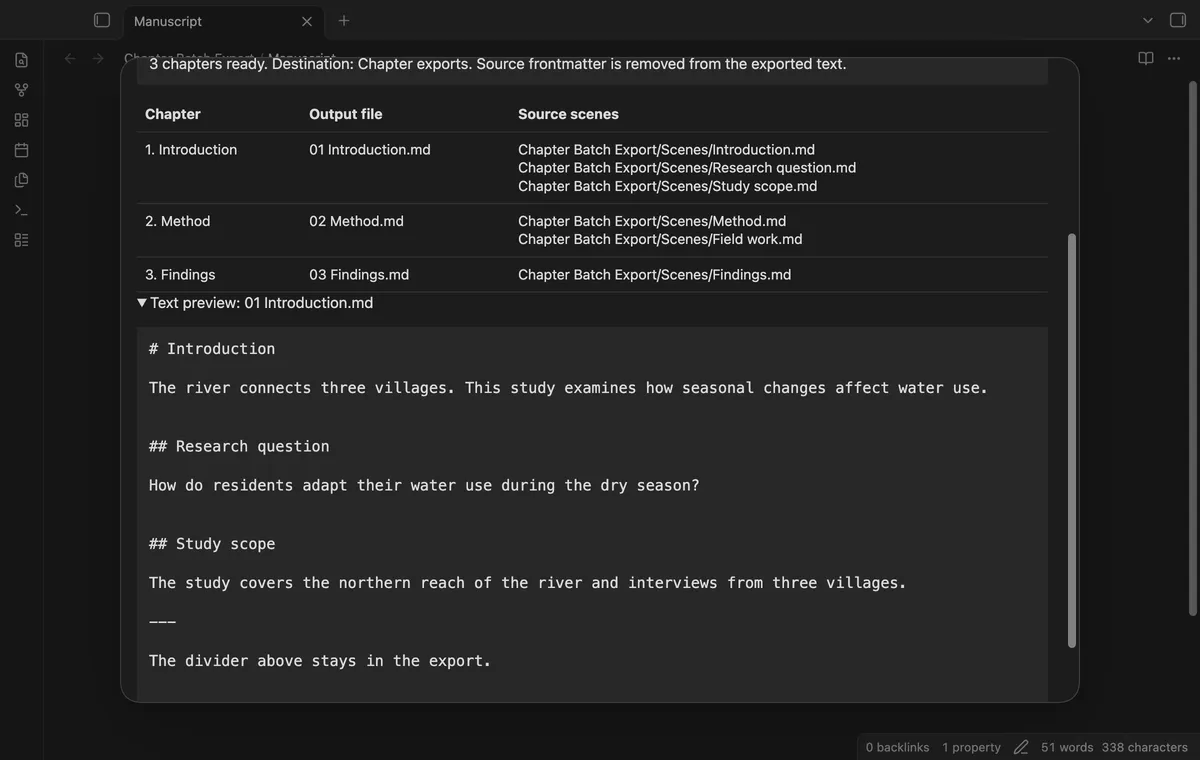Click the 'How do residents adapt' preview line

coord(424,485)
